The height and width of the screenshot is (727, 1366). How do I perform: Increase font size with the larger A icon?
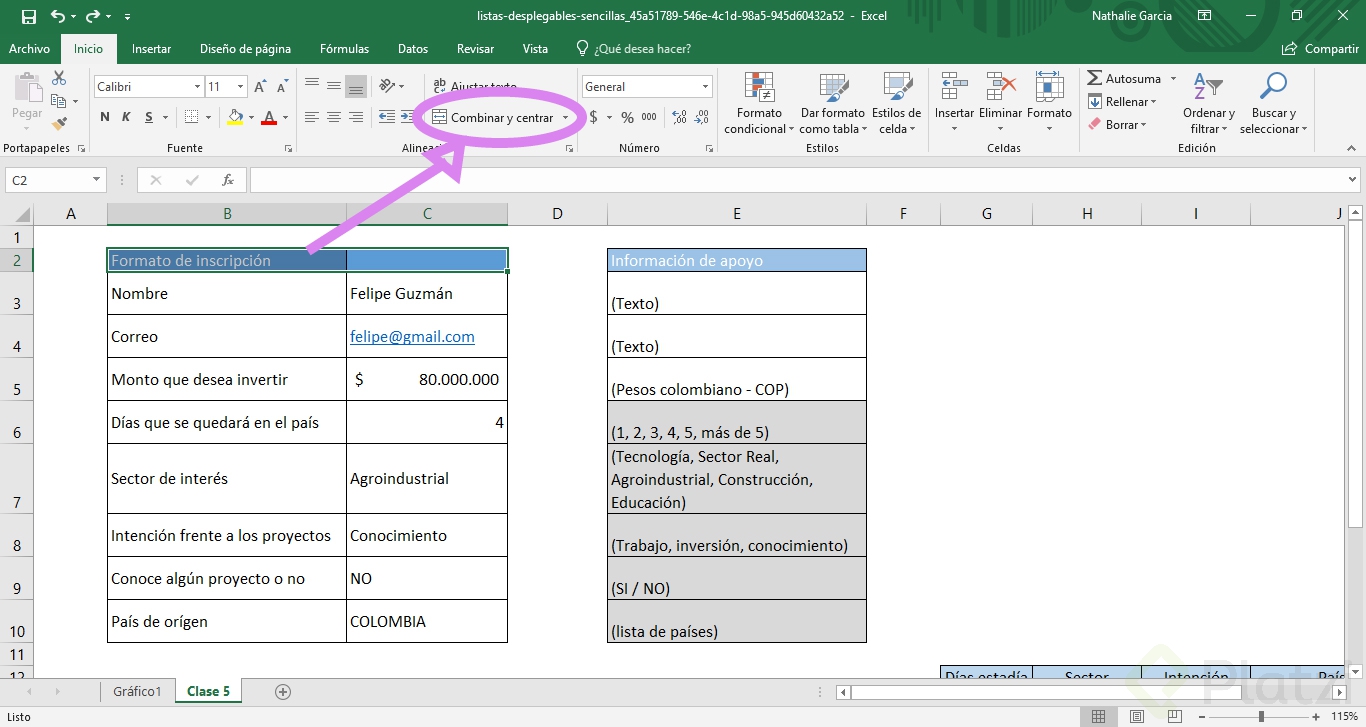click(259, 87)
